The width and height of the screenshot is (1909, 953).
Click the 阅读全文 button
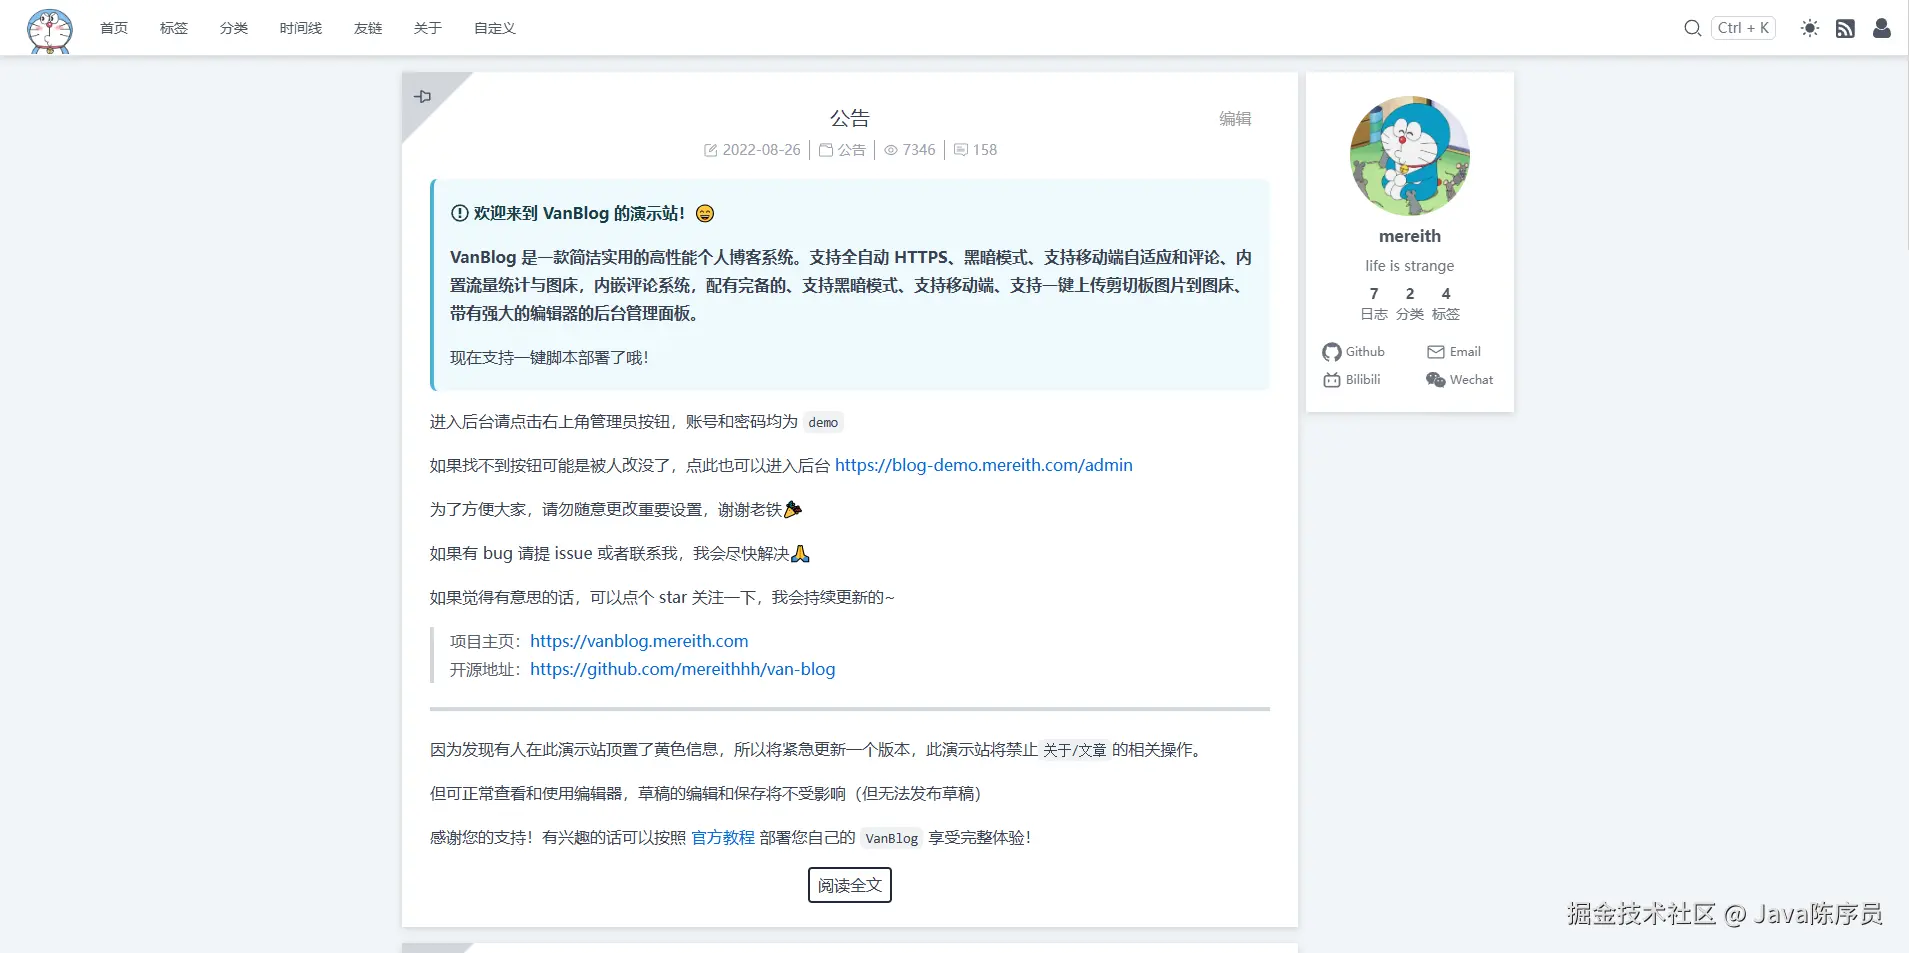[850, 885]
